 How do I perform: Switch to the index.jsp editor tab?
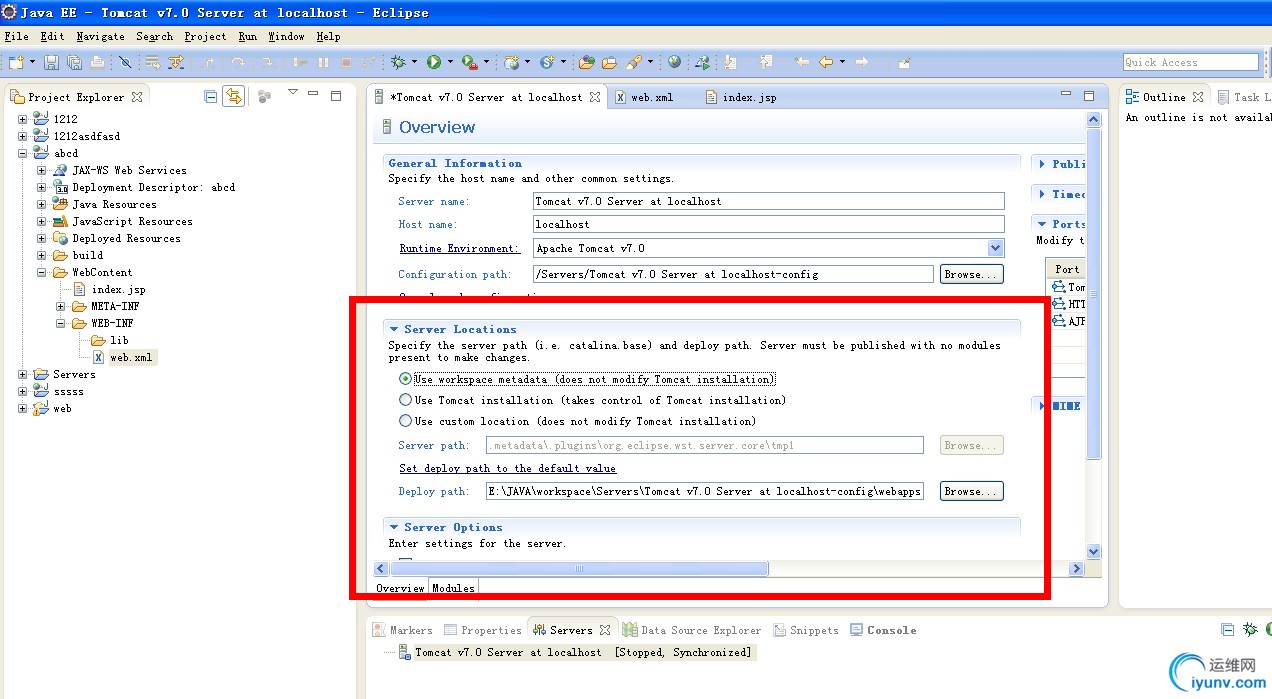point(740,97)
